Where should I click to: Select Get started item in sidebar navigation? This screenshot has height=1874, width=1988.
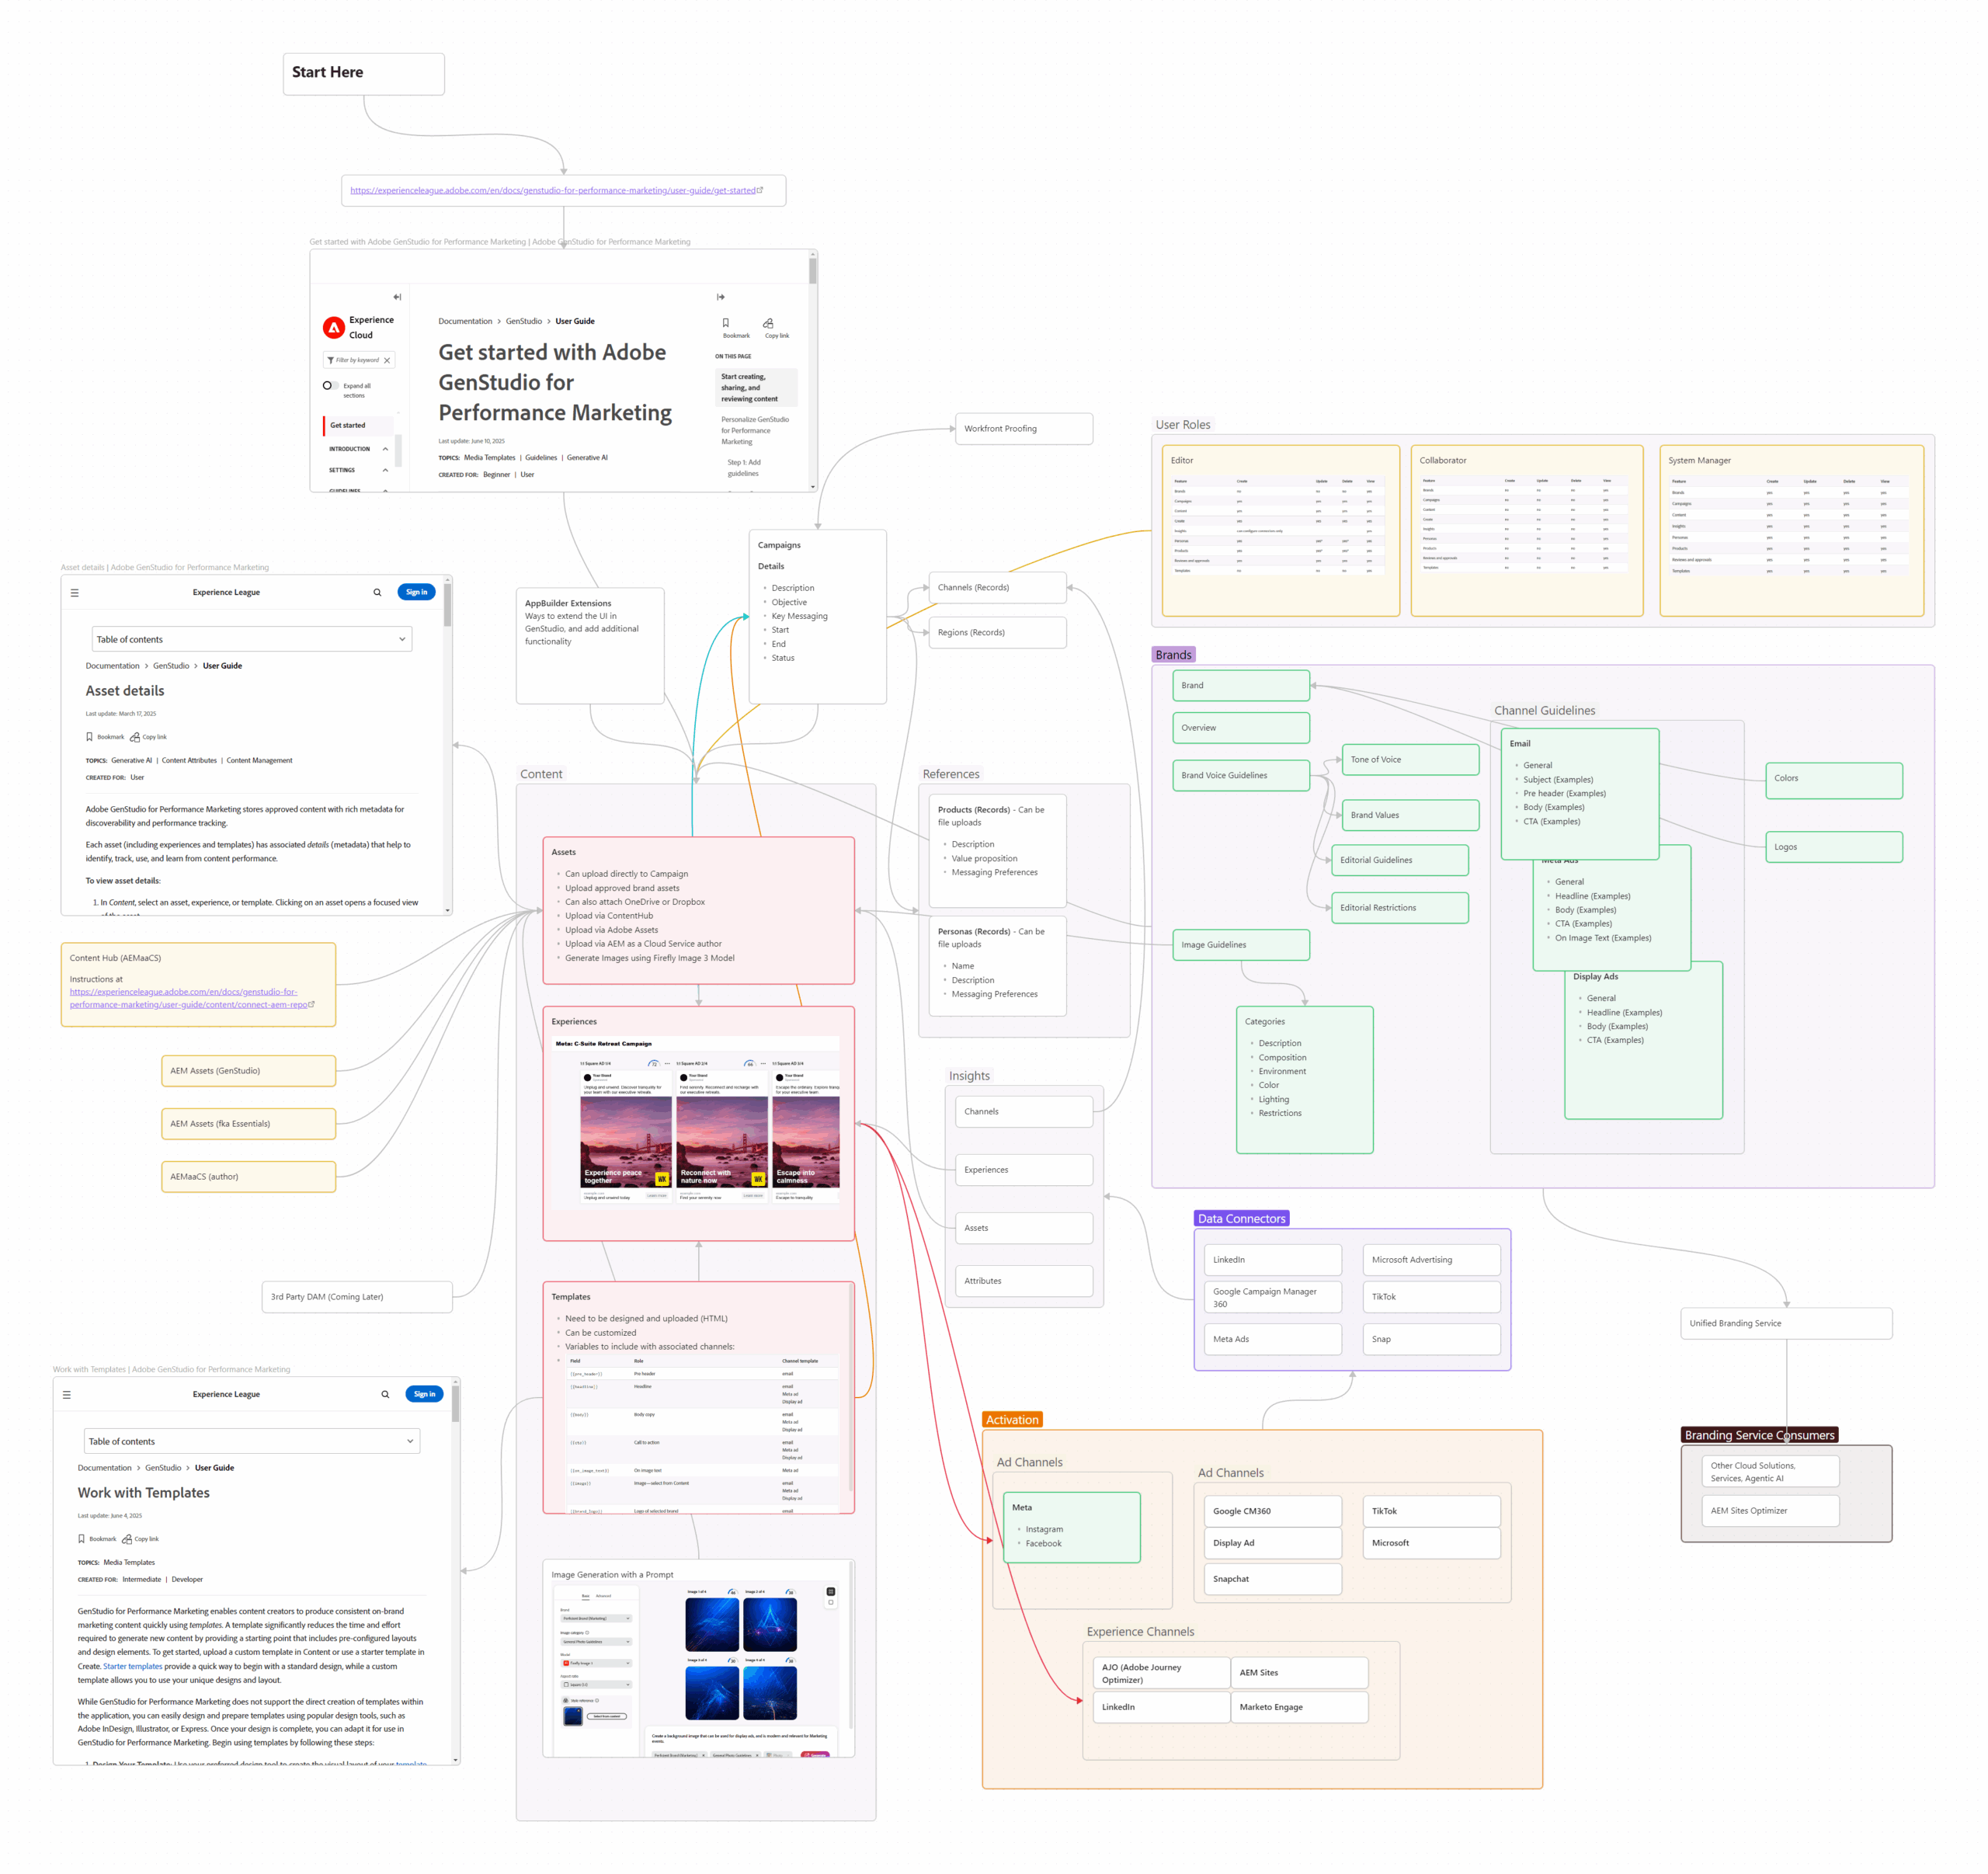coord(348,425)
